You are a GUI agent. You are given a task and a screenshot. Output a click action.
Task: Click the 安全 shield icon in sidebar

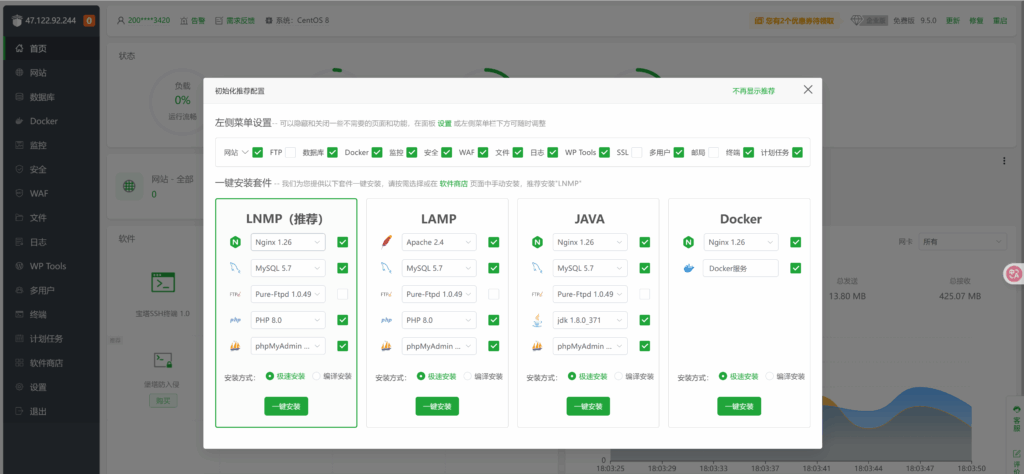tap(19, 169)
